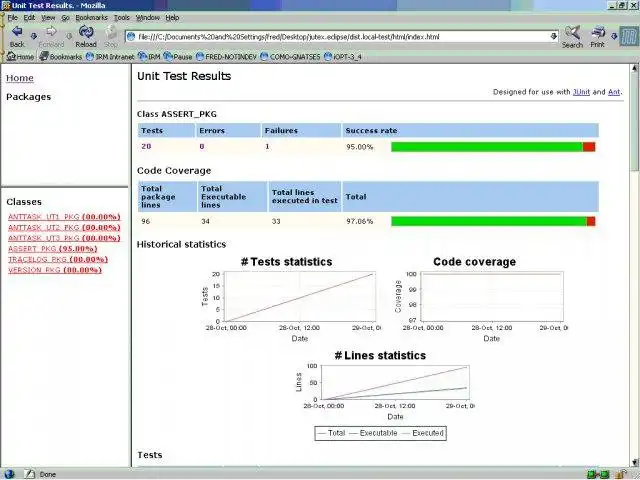The width and height of the screenshot is (640, 480).
Task: Open the Home bookmark icon in toolbar
Action: pos(20,56)
